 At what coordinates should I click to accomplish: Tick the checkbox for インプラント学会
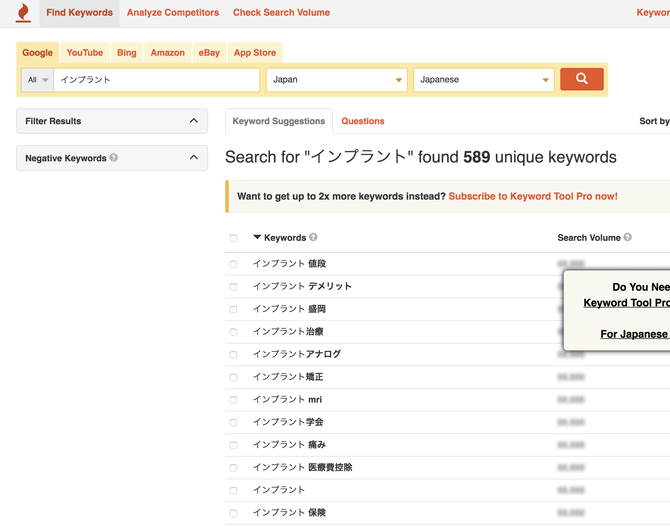(x=234, y=422)
